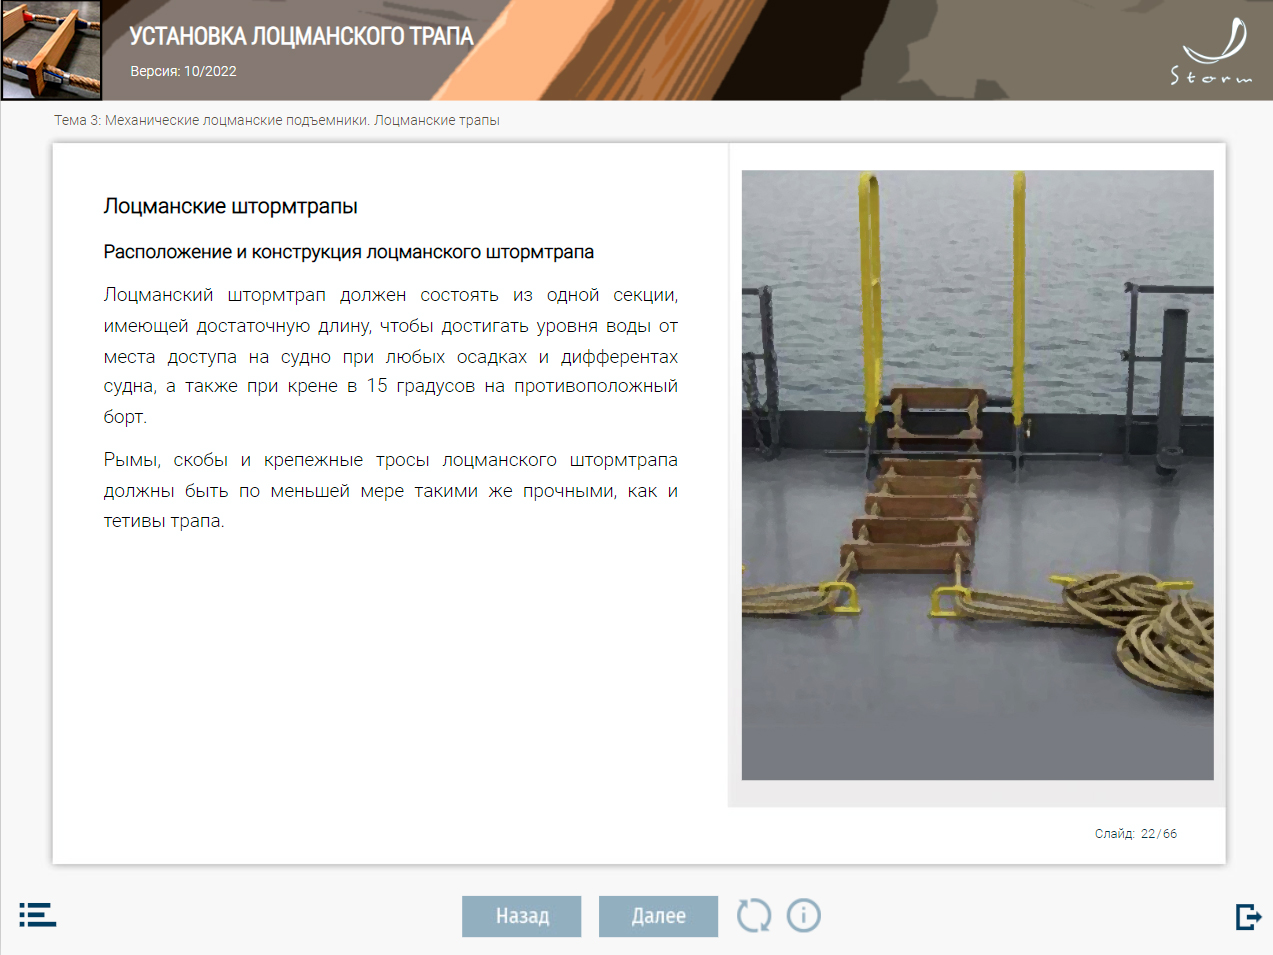Click the paragraph starting Лоцманский штормтрап должен
This screenshot has width=1273, height=955.
pos(391,355)
